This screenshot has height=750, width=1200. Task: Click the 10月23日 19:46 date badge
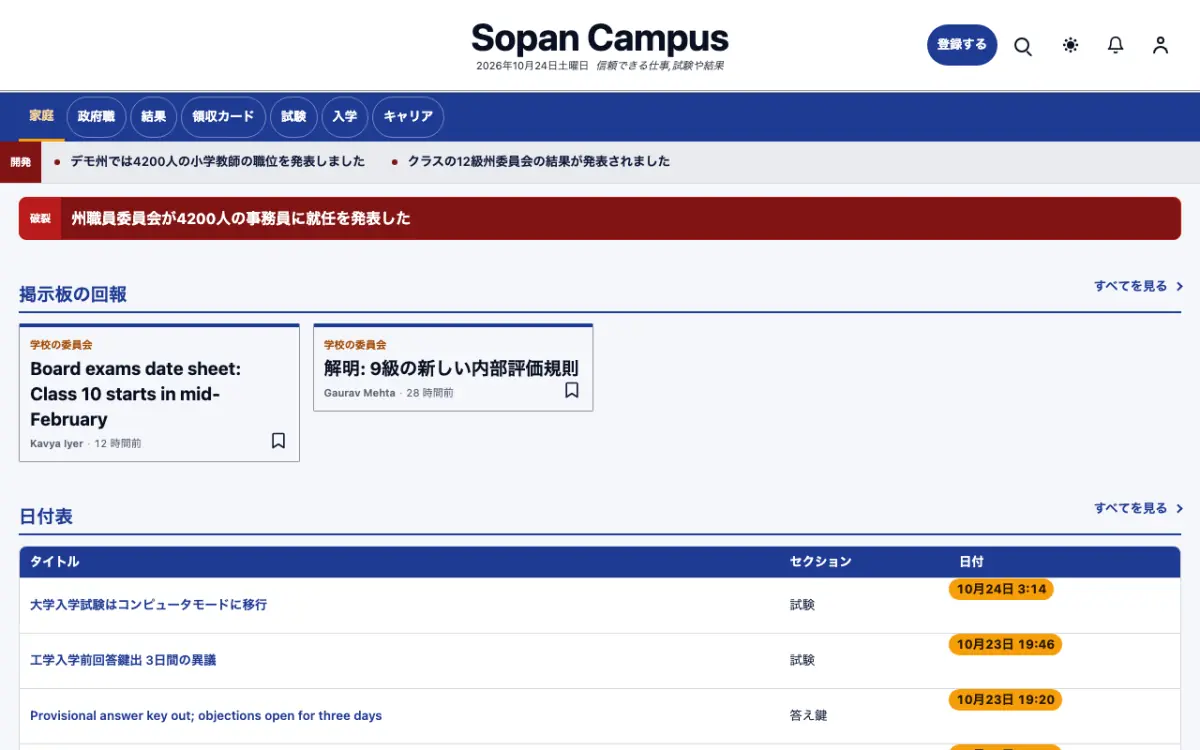1005,645
